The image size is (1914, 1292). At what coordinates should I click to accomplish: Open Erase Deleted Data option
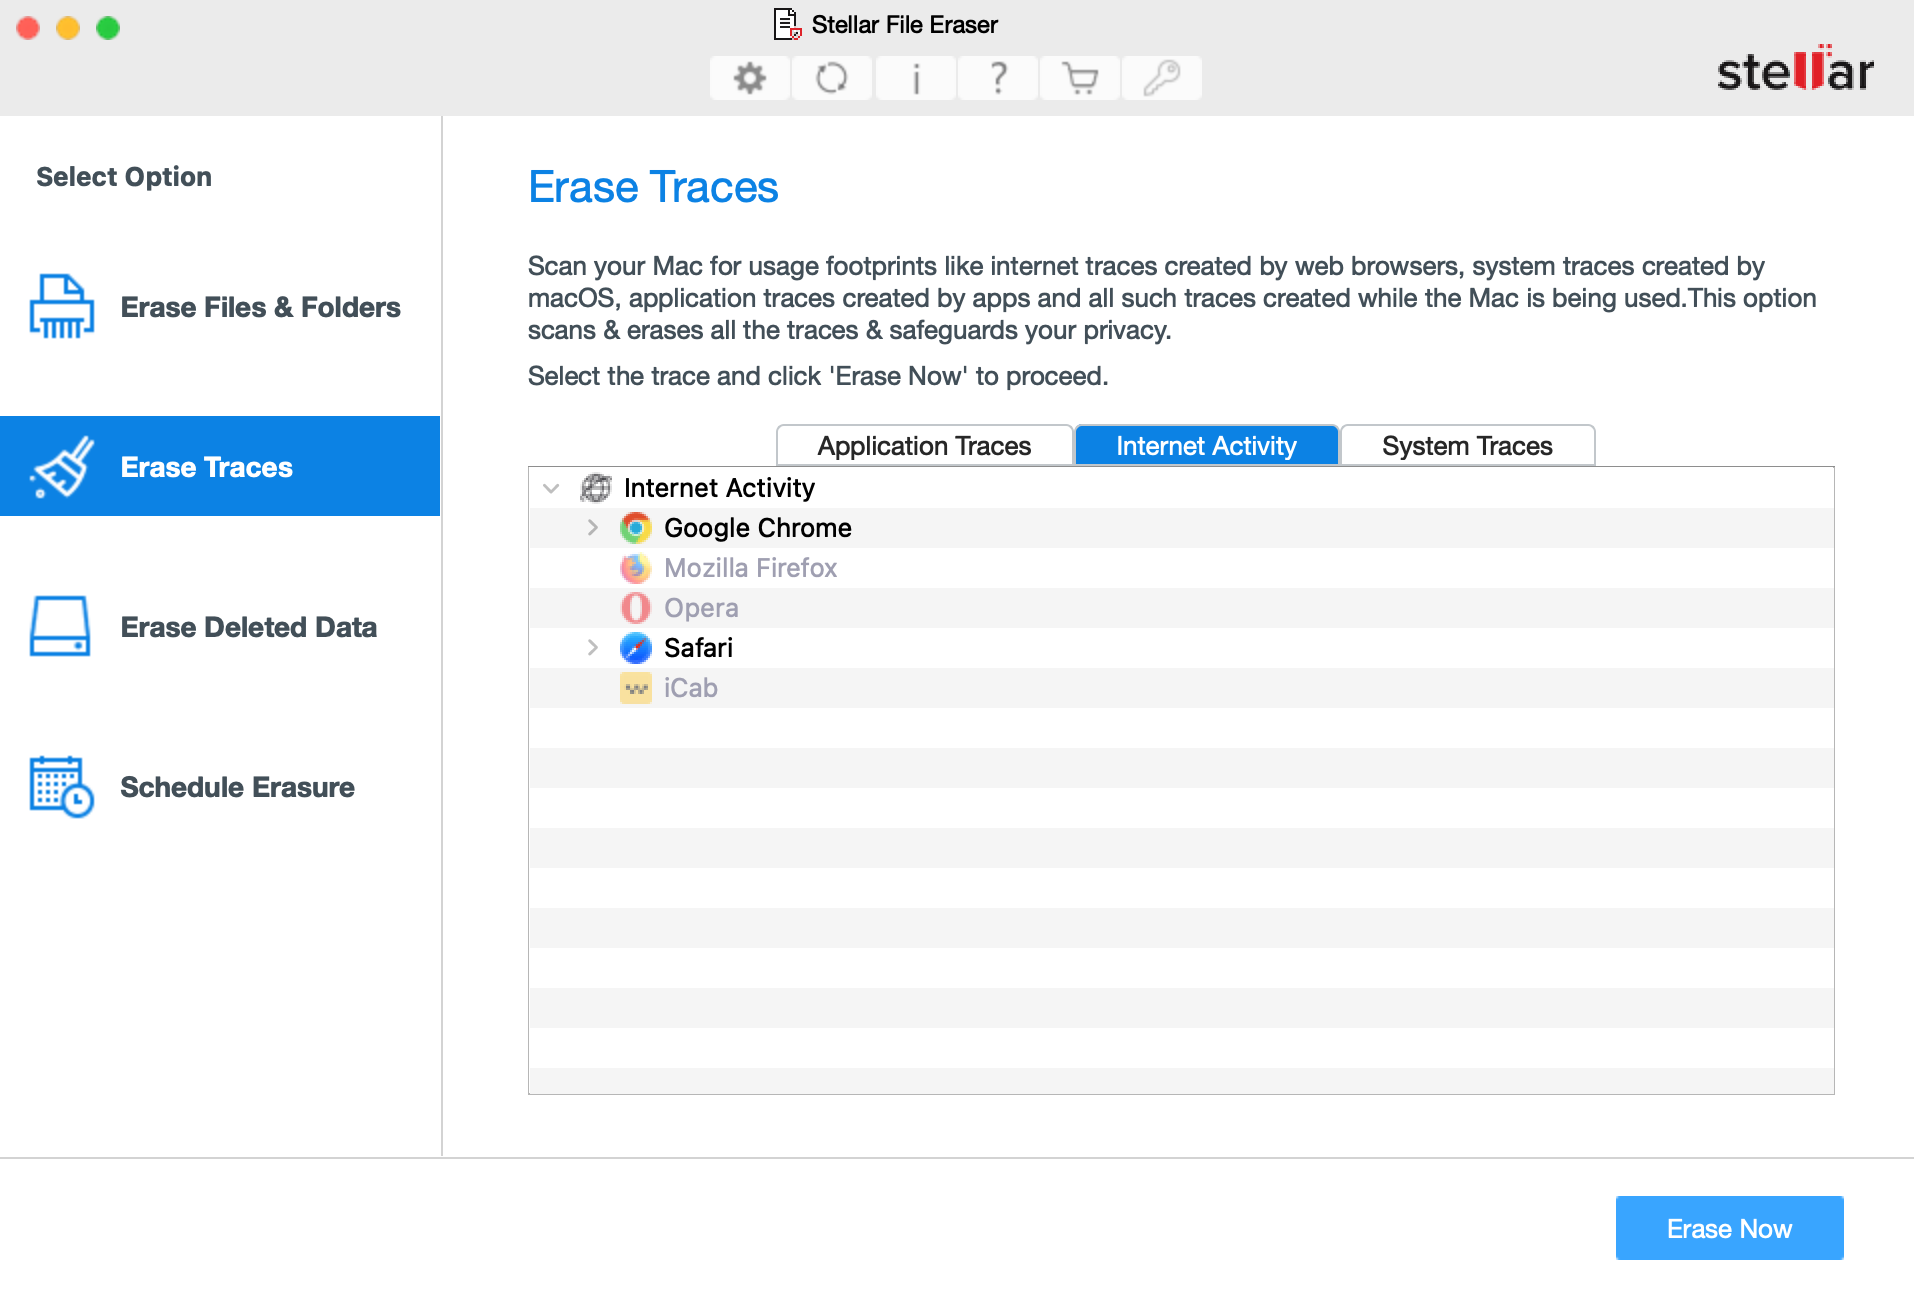pyautogui.click(x=220, y=627)
